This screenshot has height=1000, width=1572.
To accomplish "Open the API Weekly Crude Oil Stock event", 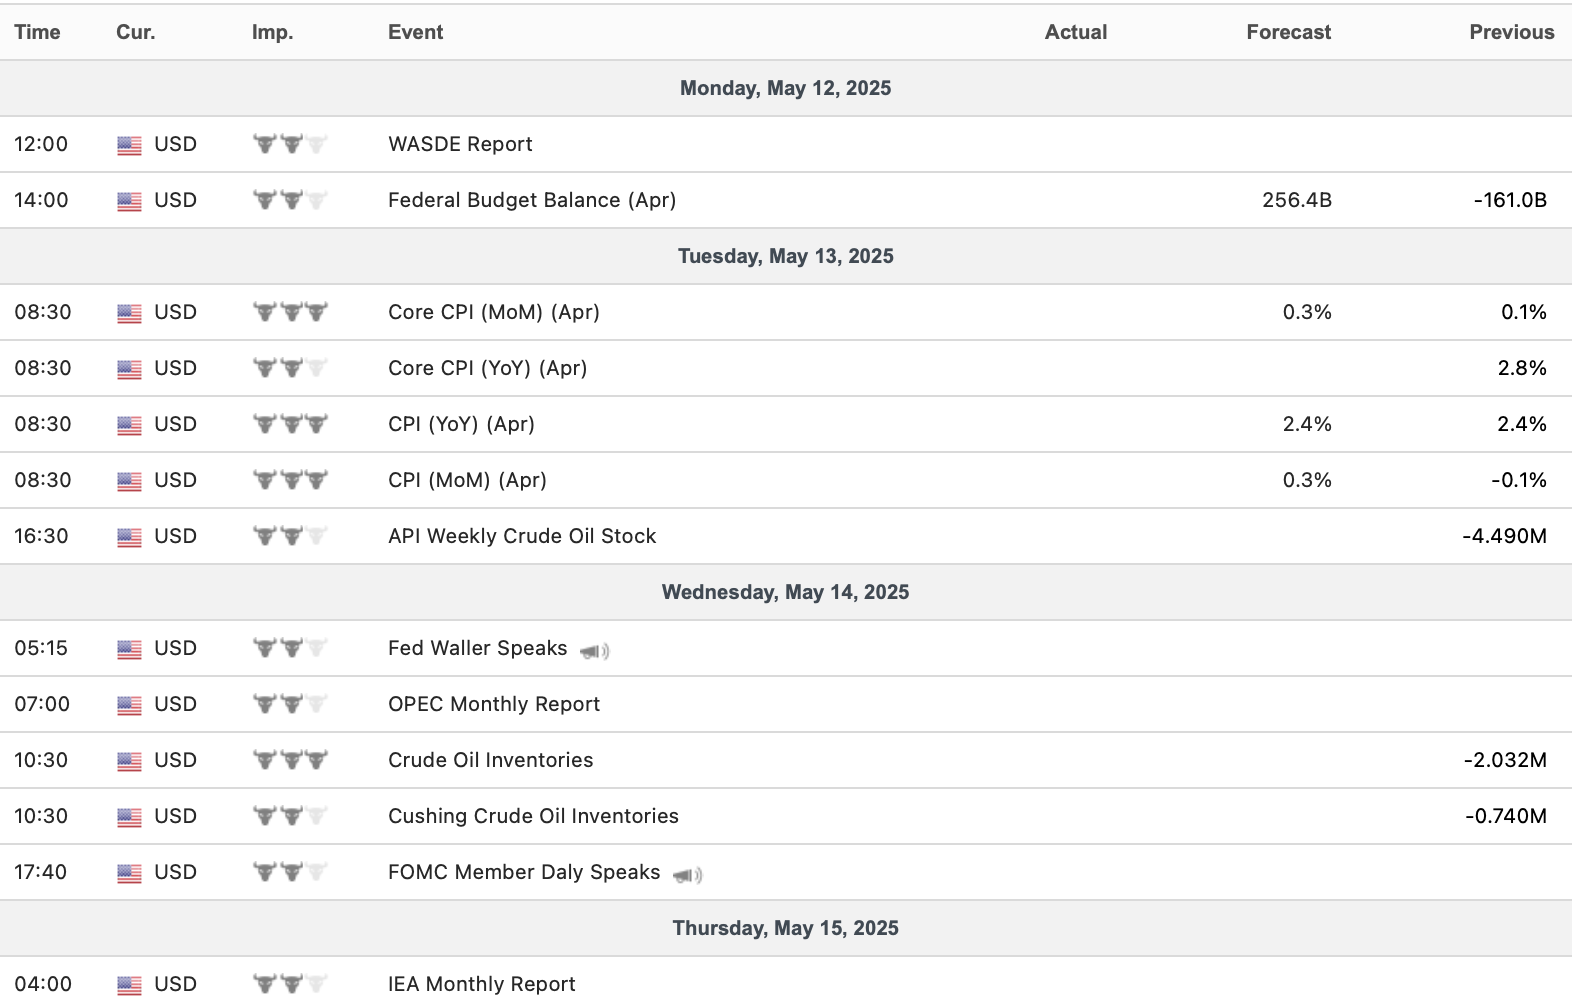I will click(522, 536).
